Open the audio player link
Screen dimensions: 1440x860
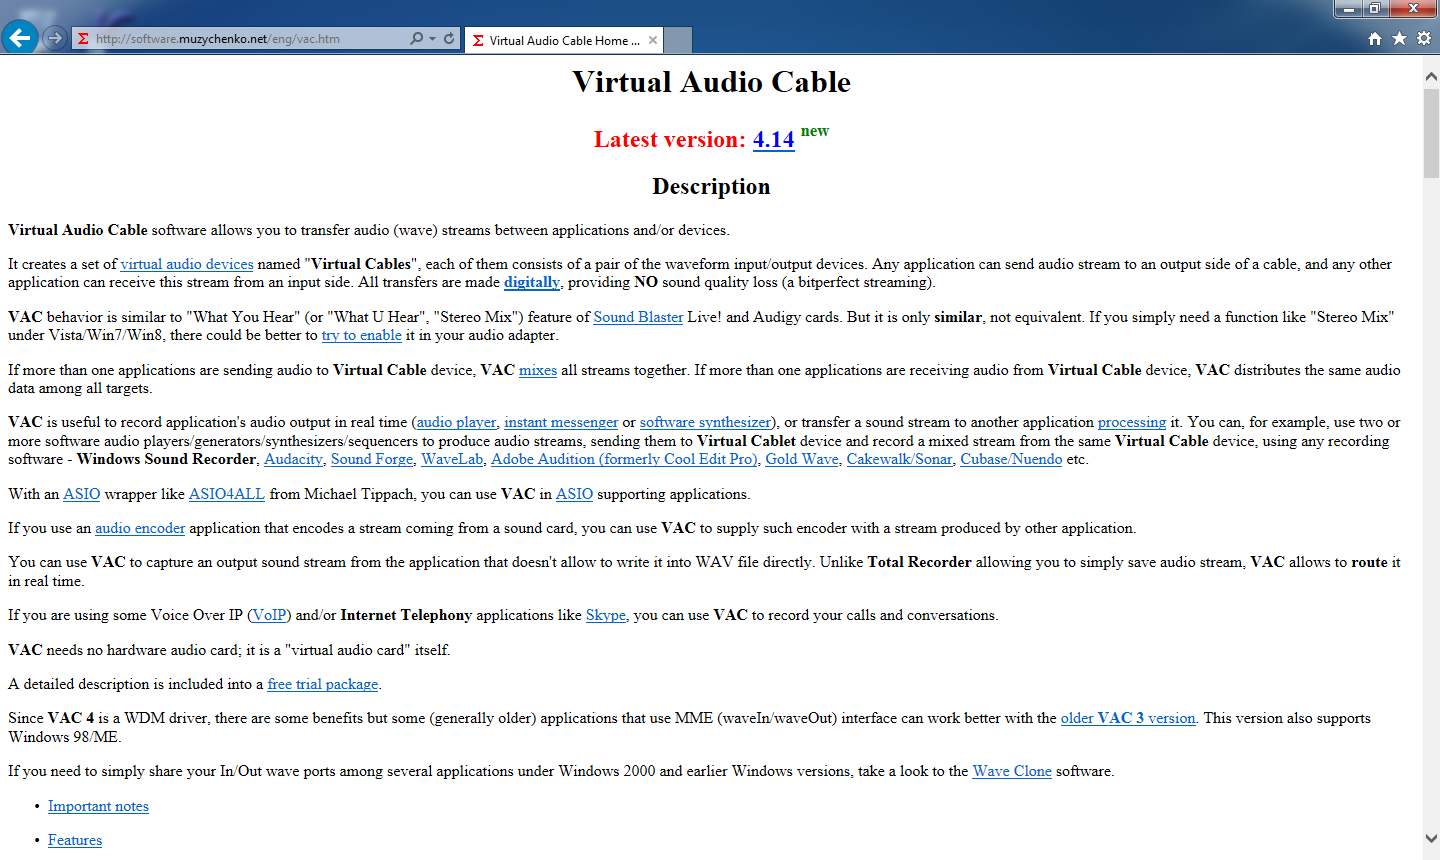(456, 422)
